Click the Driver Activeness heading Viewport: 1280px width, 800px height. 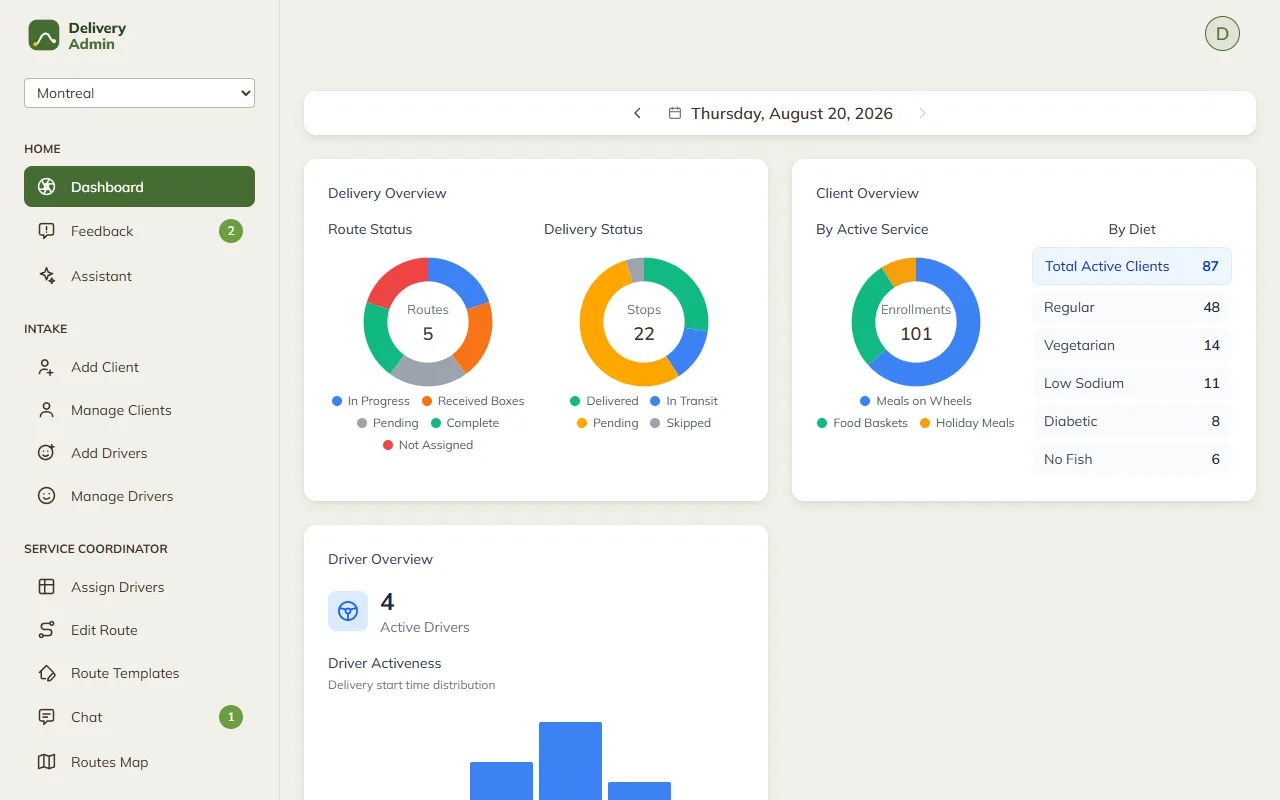coord(384,663)
